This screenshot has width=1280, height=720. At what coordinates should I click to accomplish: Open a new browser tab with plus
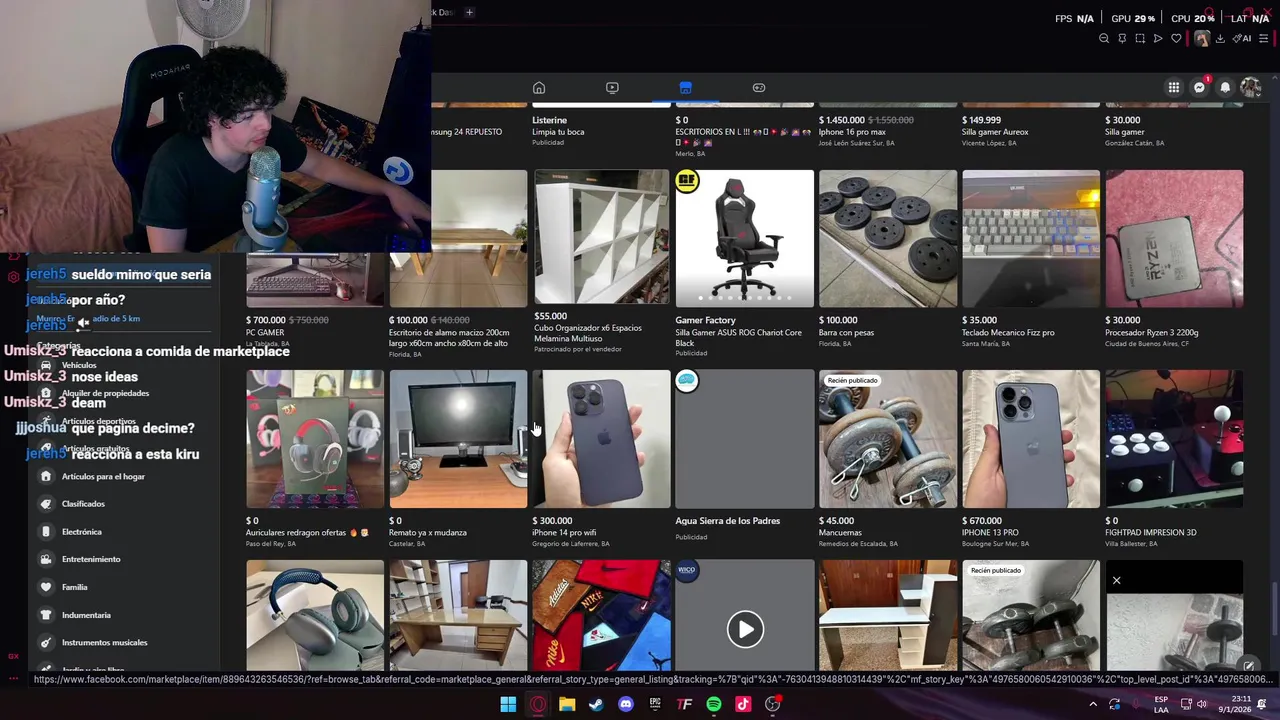[469, 12]
